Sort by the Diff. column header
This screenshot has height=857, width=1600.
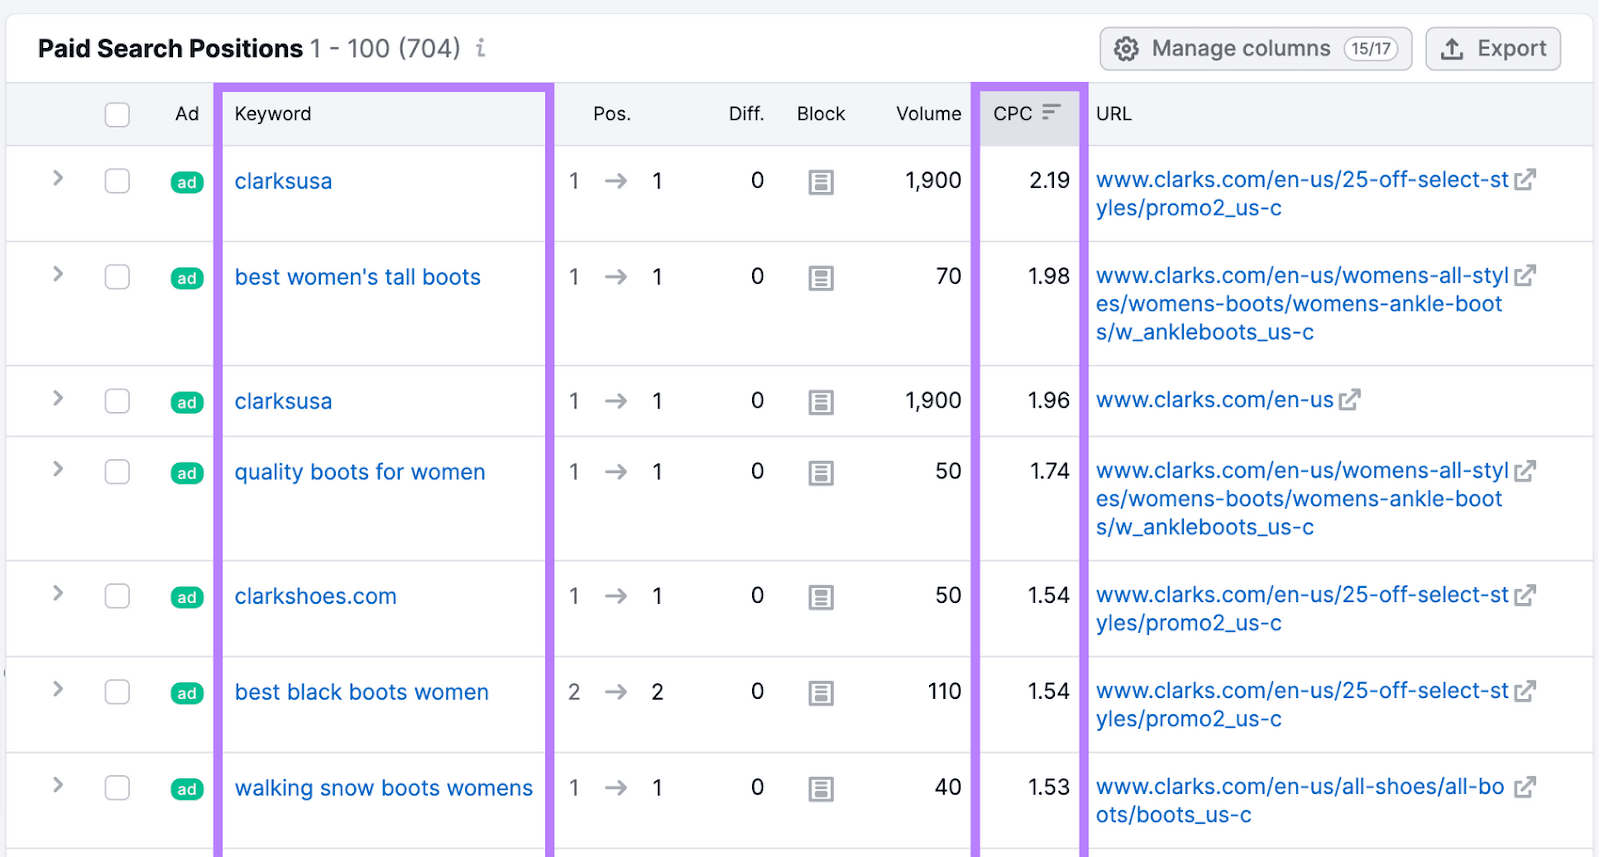click(x=746, y=114)
